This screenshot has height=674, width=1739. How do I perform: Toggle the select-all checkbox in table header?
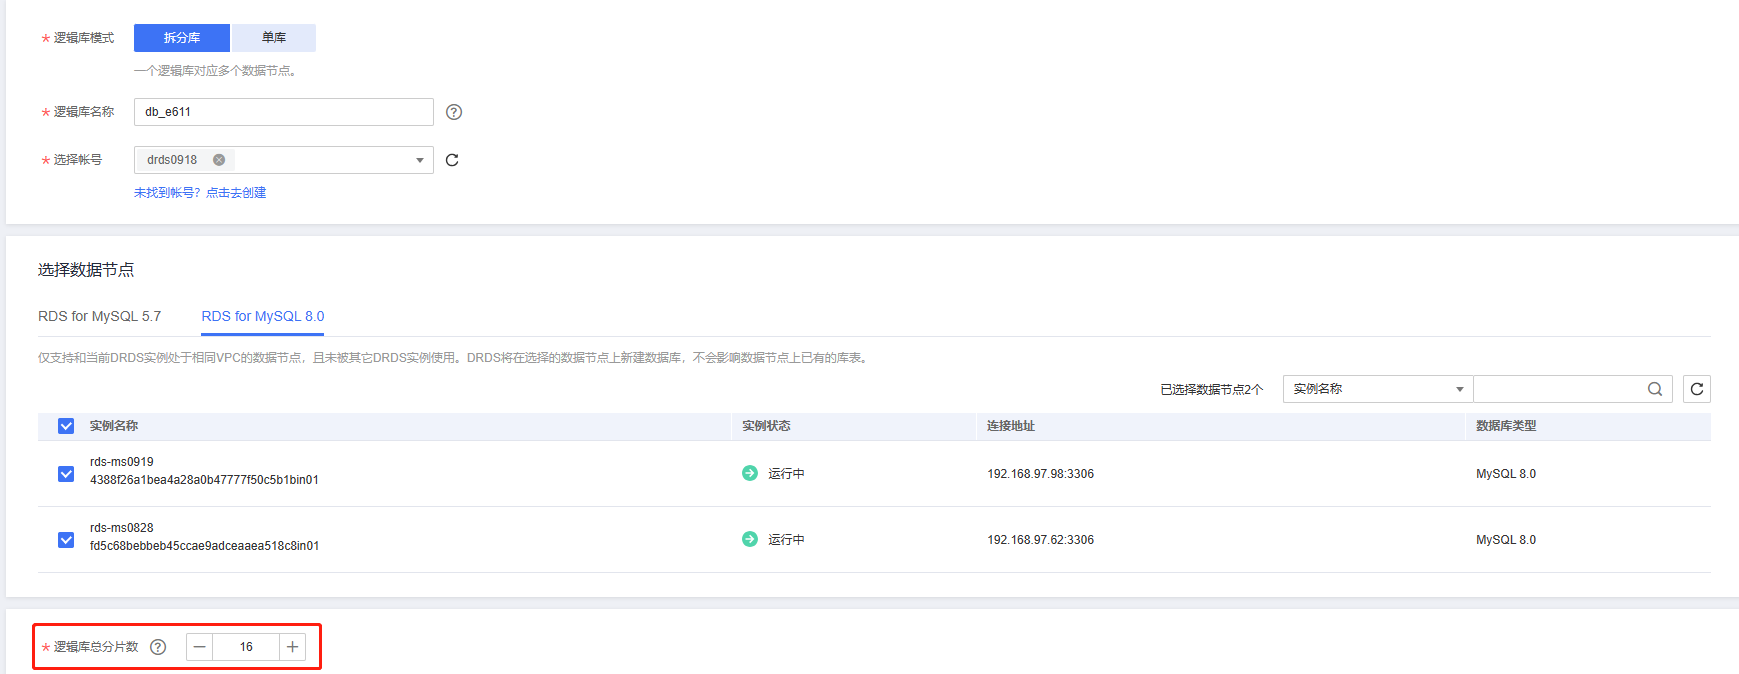66,426
